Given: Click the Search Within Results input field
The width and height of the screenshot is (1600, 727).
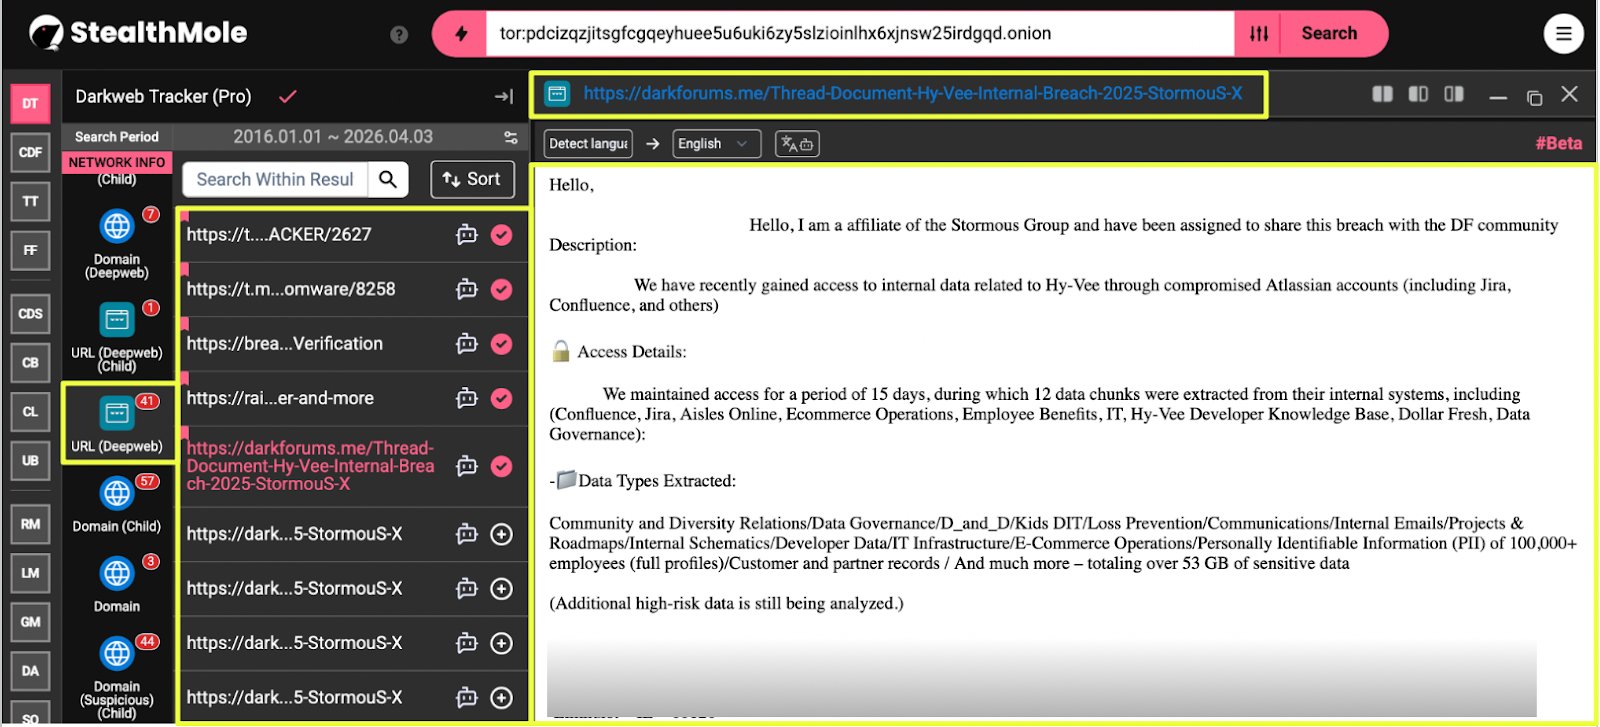Looking at the screenshot, I should (x=275, y=179).
